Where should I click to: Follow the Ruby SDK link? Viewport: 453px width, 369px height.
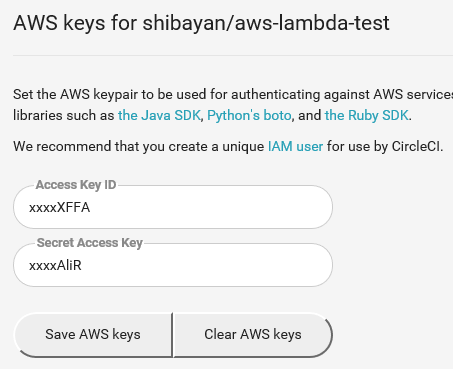point(367,116)
